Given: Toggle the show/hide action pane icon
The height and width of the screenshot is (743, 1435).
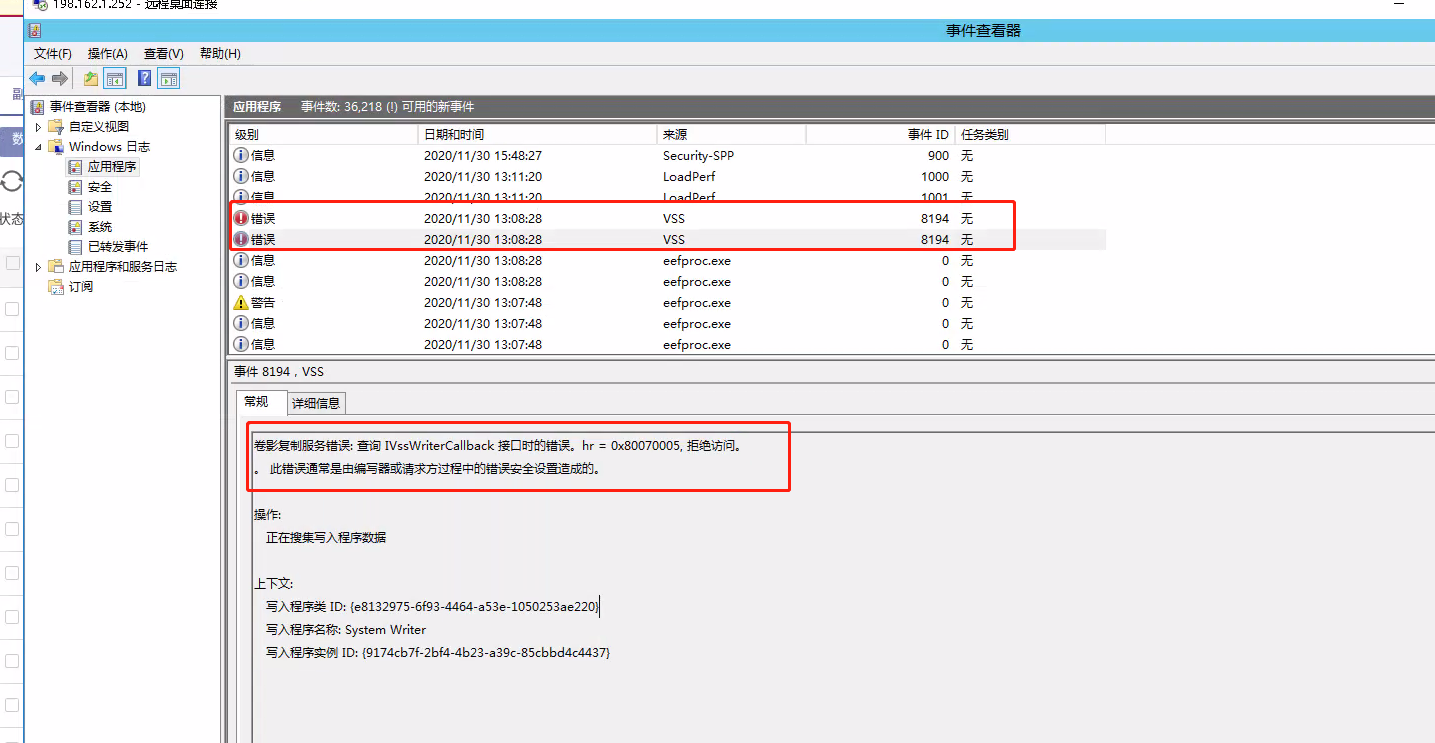Looking at the screenshot, I should tap(169, 79).
